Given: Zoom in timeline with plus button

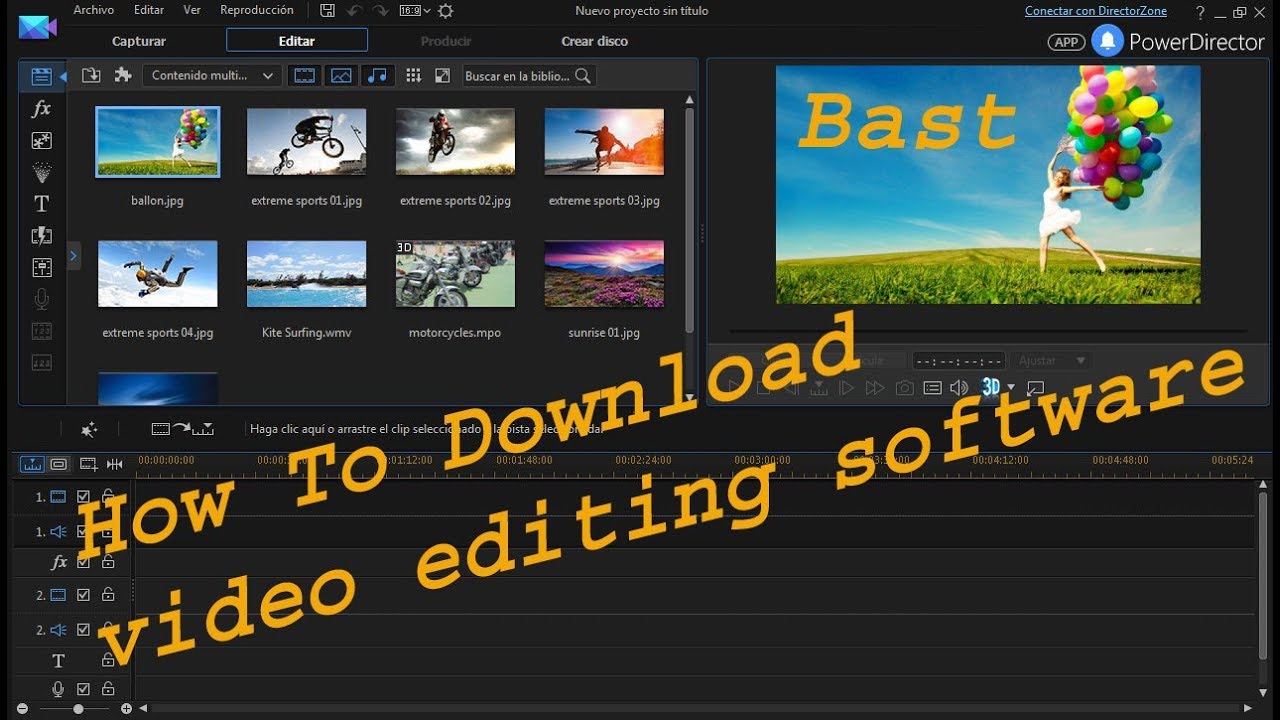Looking at the screenshot, I should pos(126,708).
